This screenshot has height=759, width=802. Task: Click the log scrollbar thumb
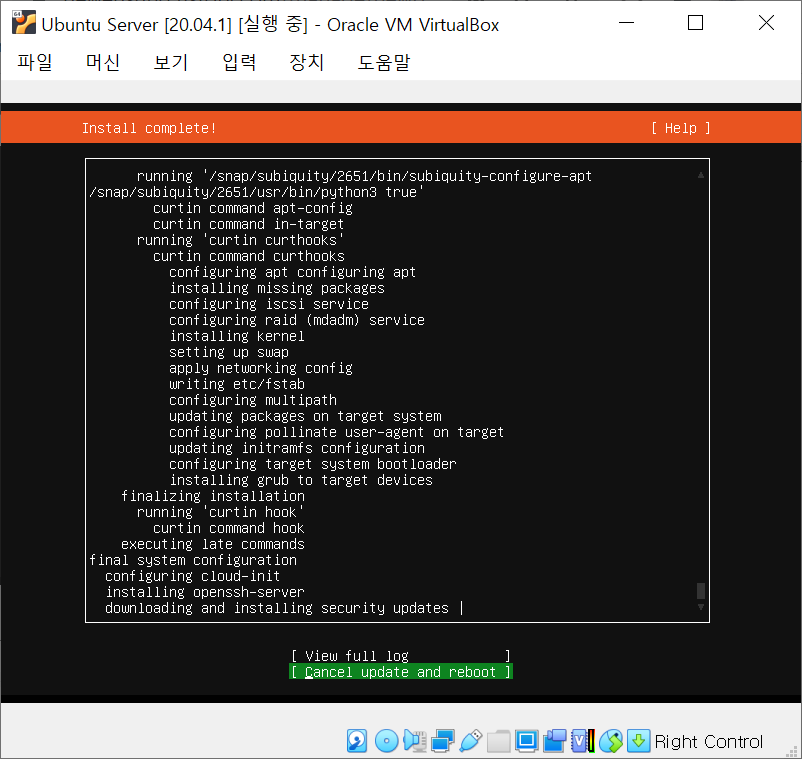pyautogui.click(x=701, y=591)
